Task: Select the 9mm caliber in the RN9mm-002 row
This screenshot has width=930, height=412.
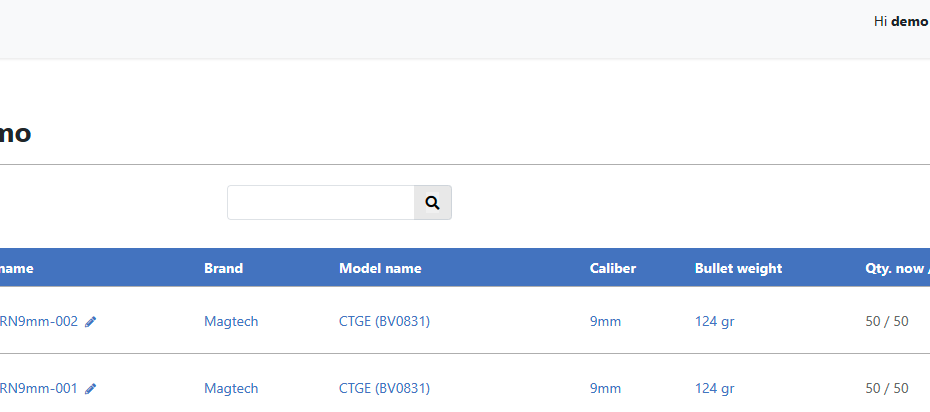Action: (x=605, y=321)
